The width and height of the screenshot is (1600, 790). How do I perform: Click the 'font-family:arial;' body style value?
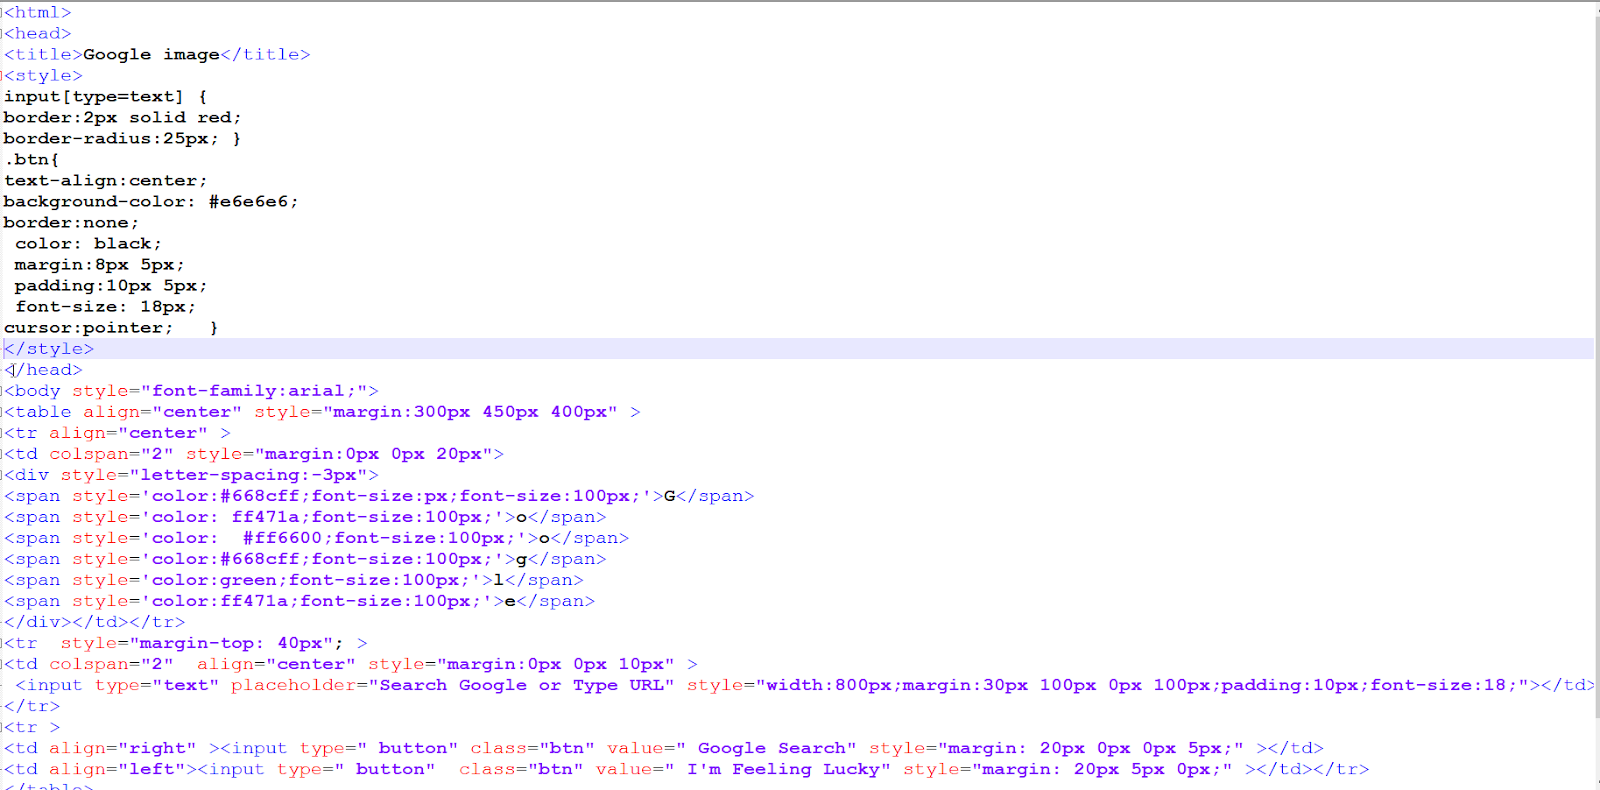tap(254, 390)
